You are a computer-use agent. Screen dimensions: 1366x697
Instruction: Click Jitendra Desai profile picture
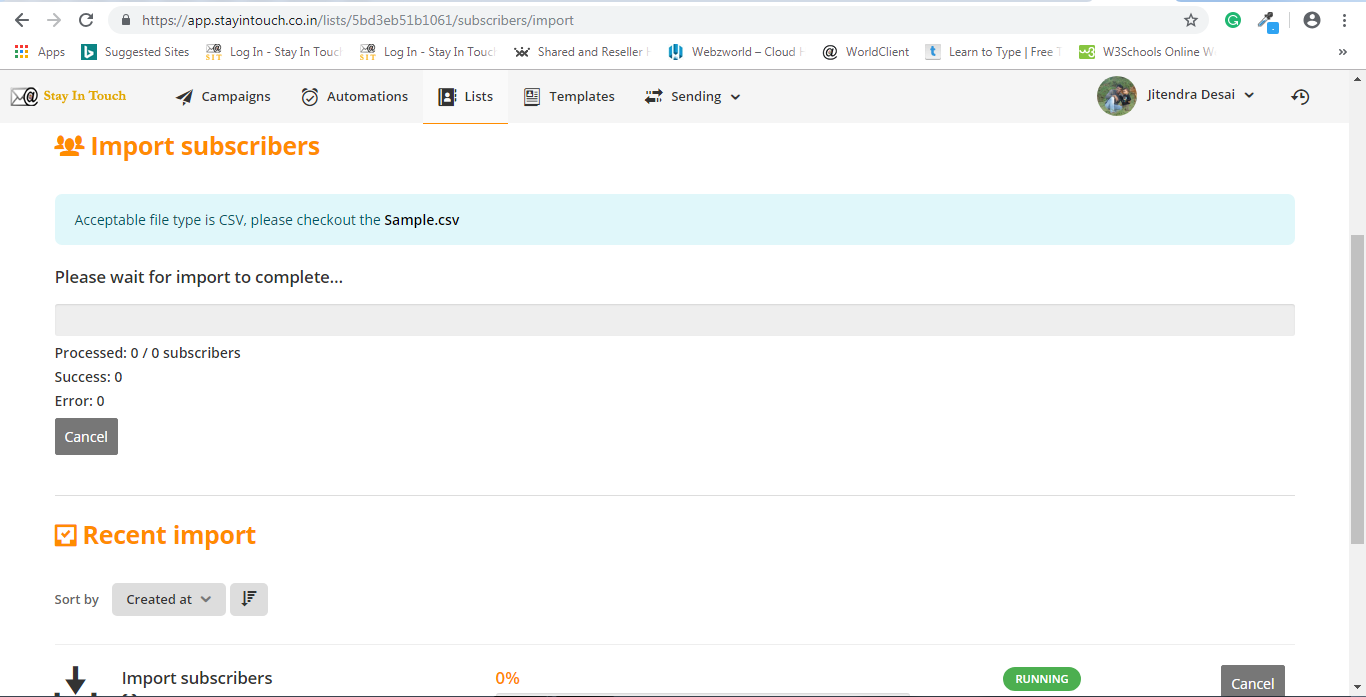1117,96
